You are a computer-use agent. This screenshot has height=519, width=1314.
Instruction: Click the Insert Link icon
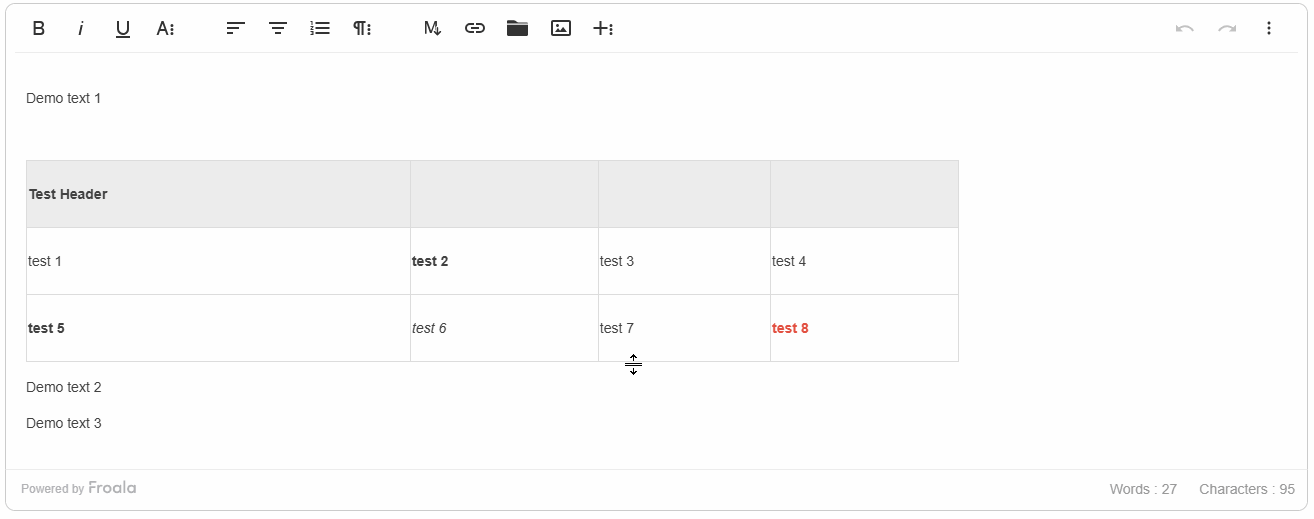(x=475, y=28)
